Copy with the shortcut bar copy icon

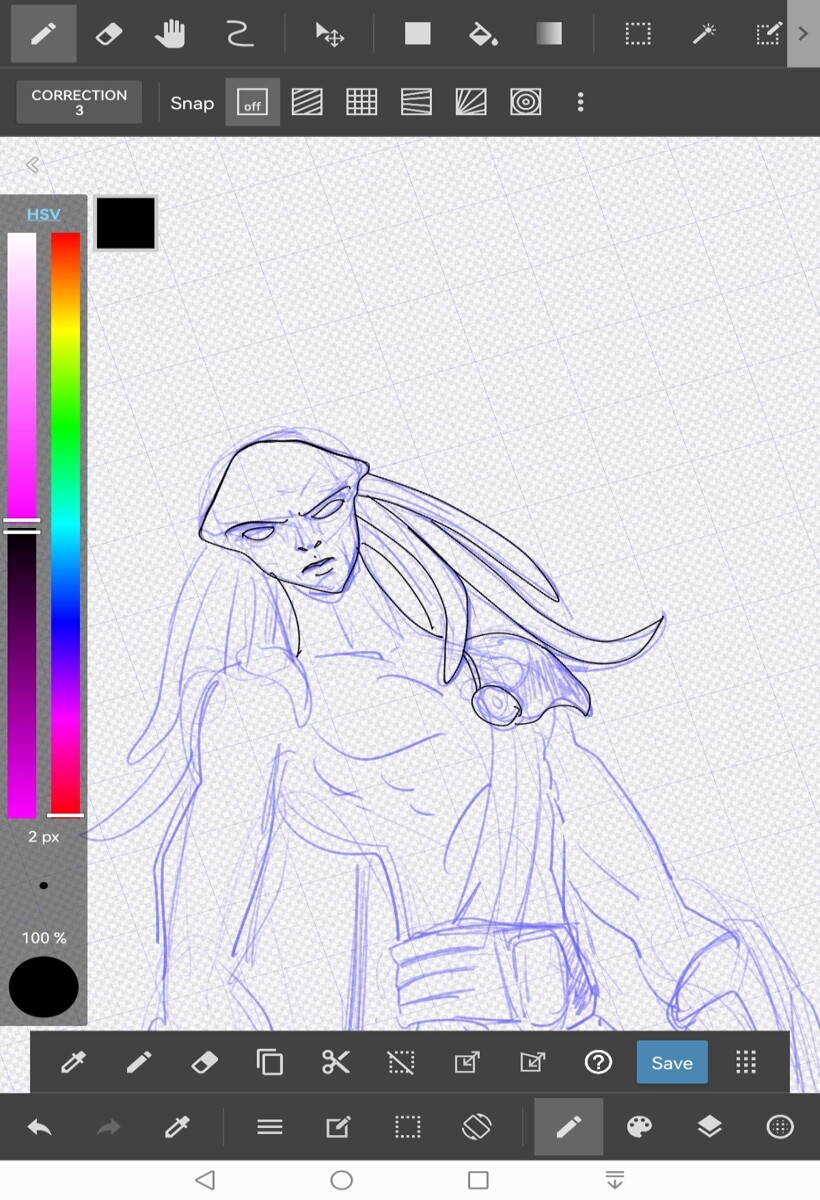pos(270,1063)
